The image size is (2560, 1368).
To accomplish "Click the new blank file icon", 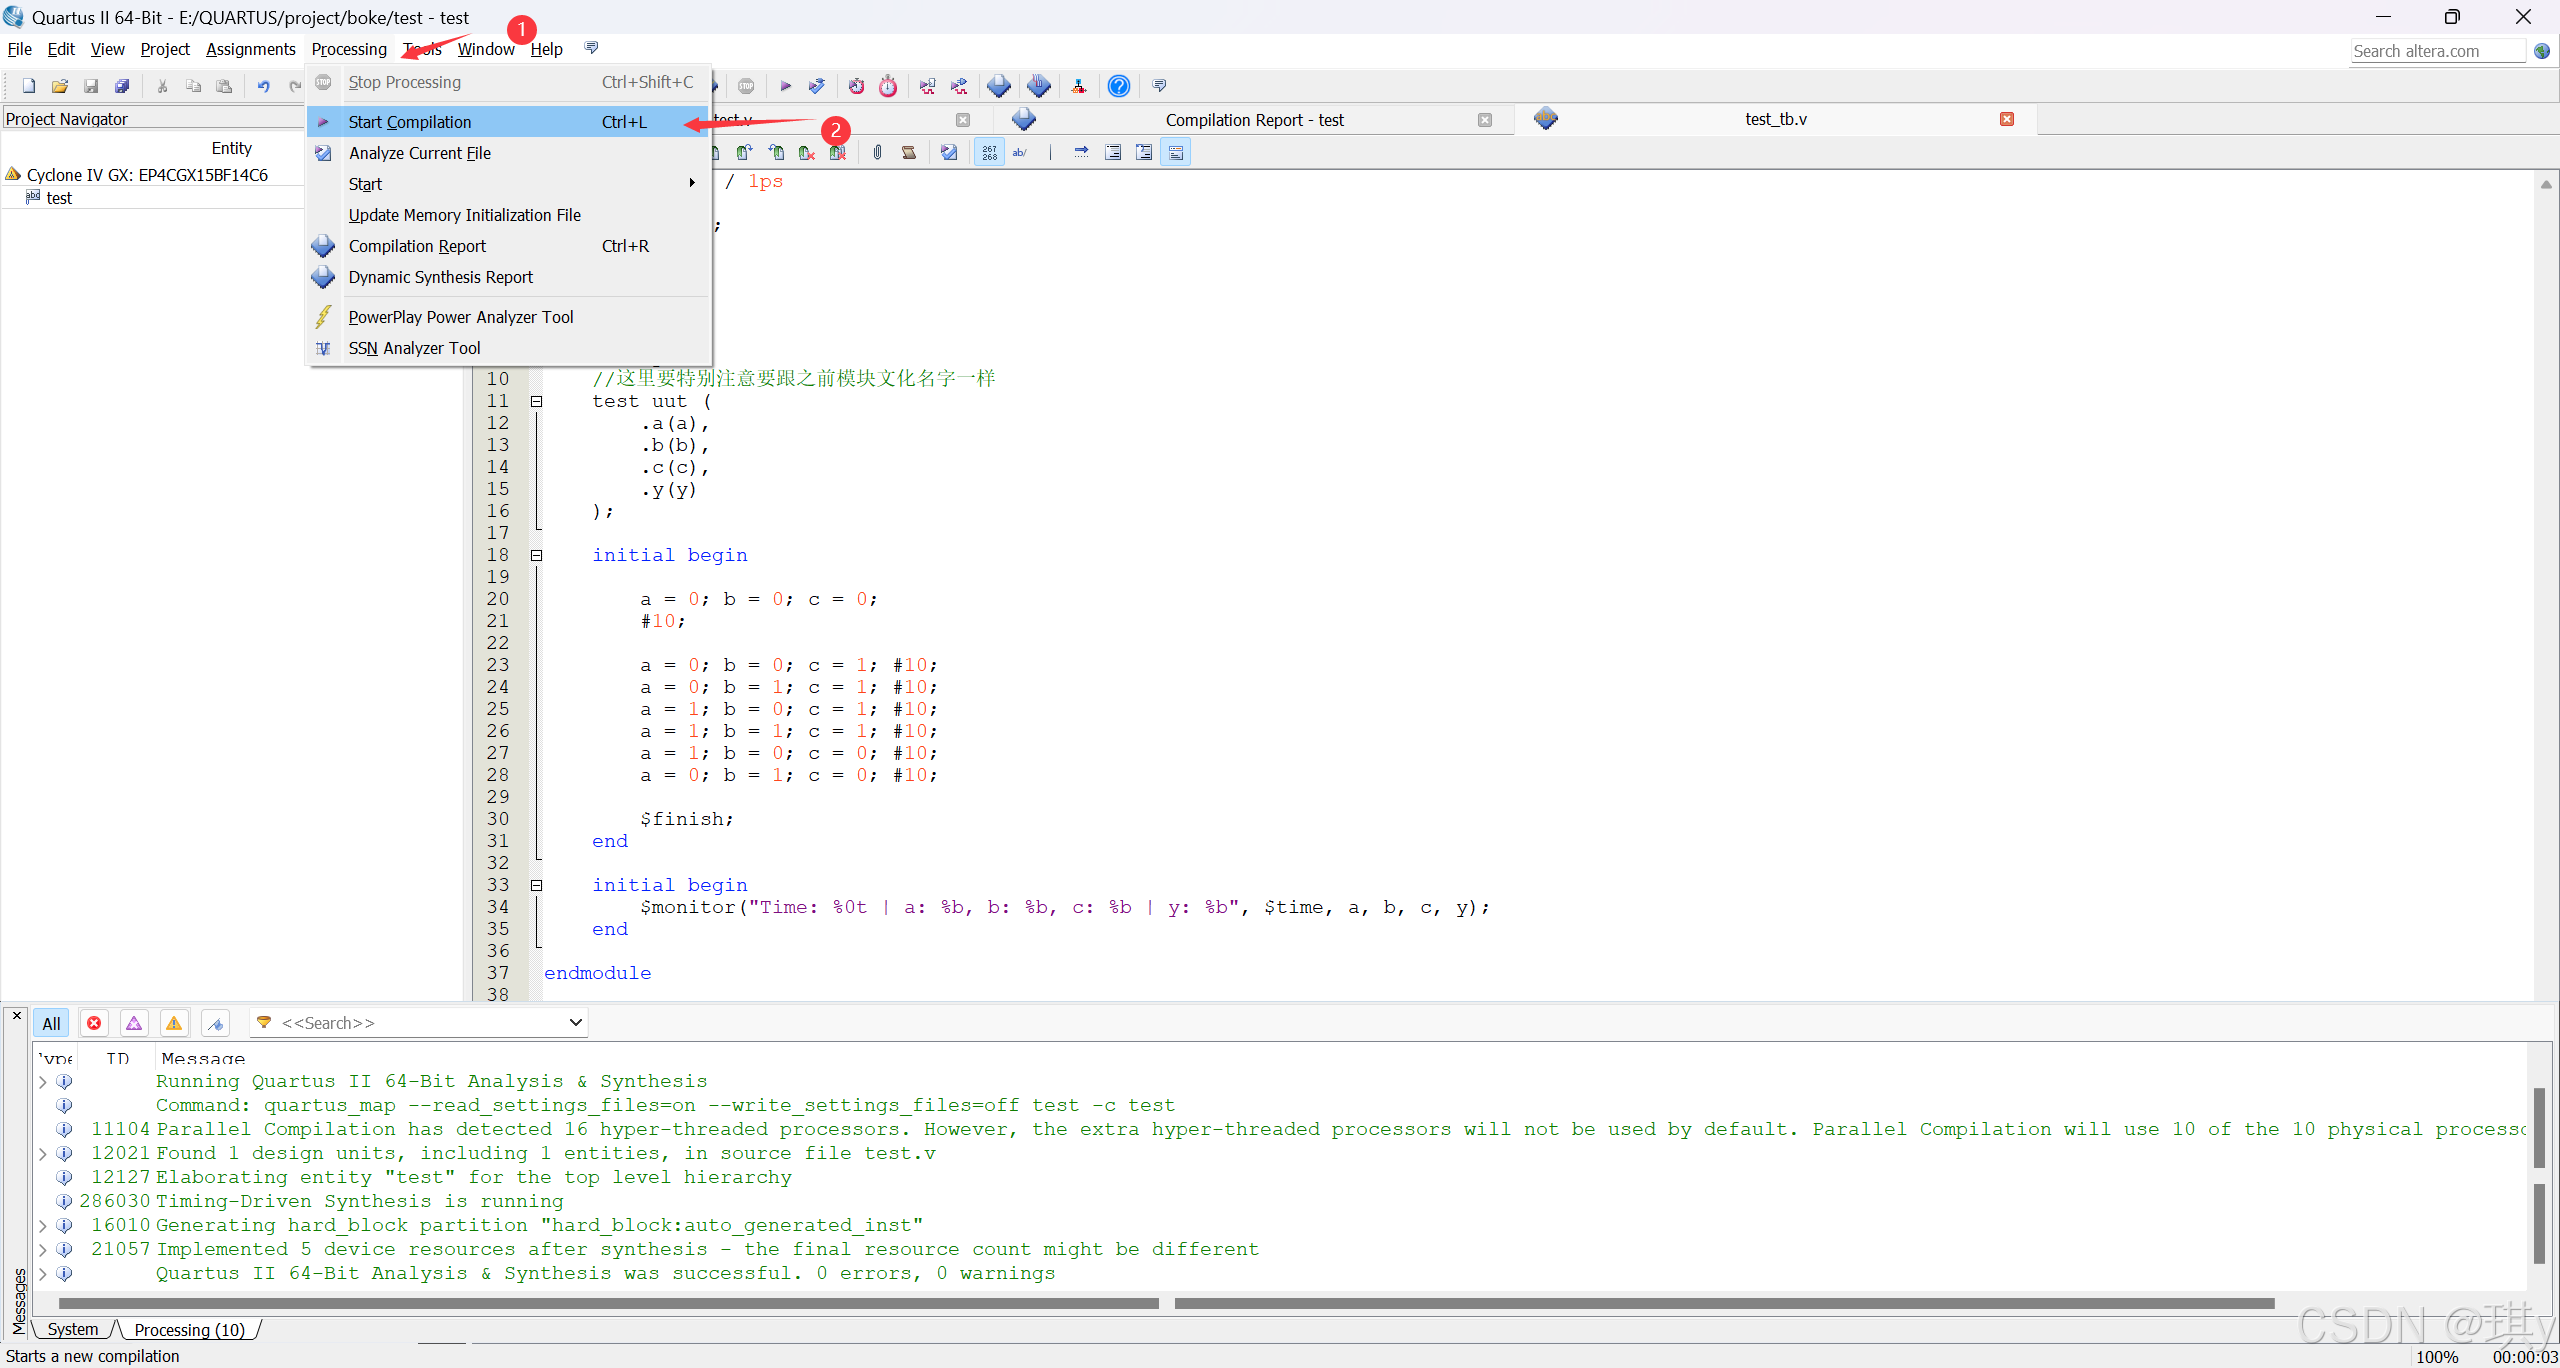I will pyautogui.click(x=29, y=86).
